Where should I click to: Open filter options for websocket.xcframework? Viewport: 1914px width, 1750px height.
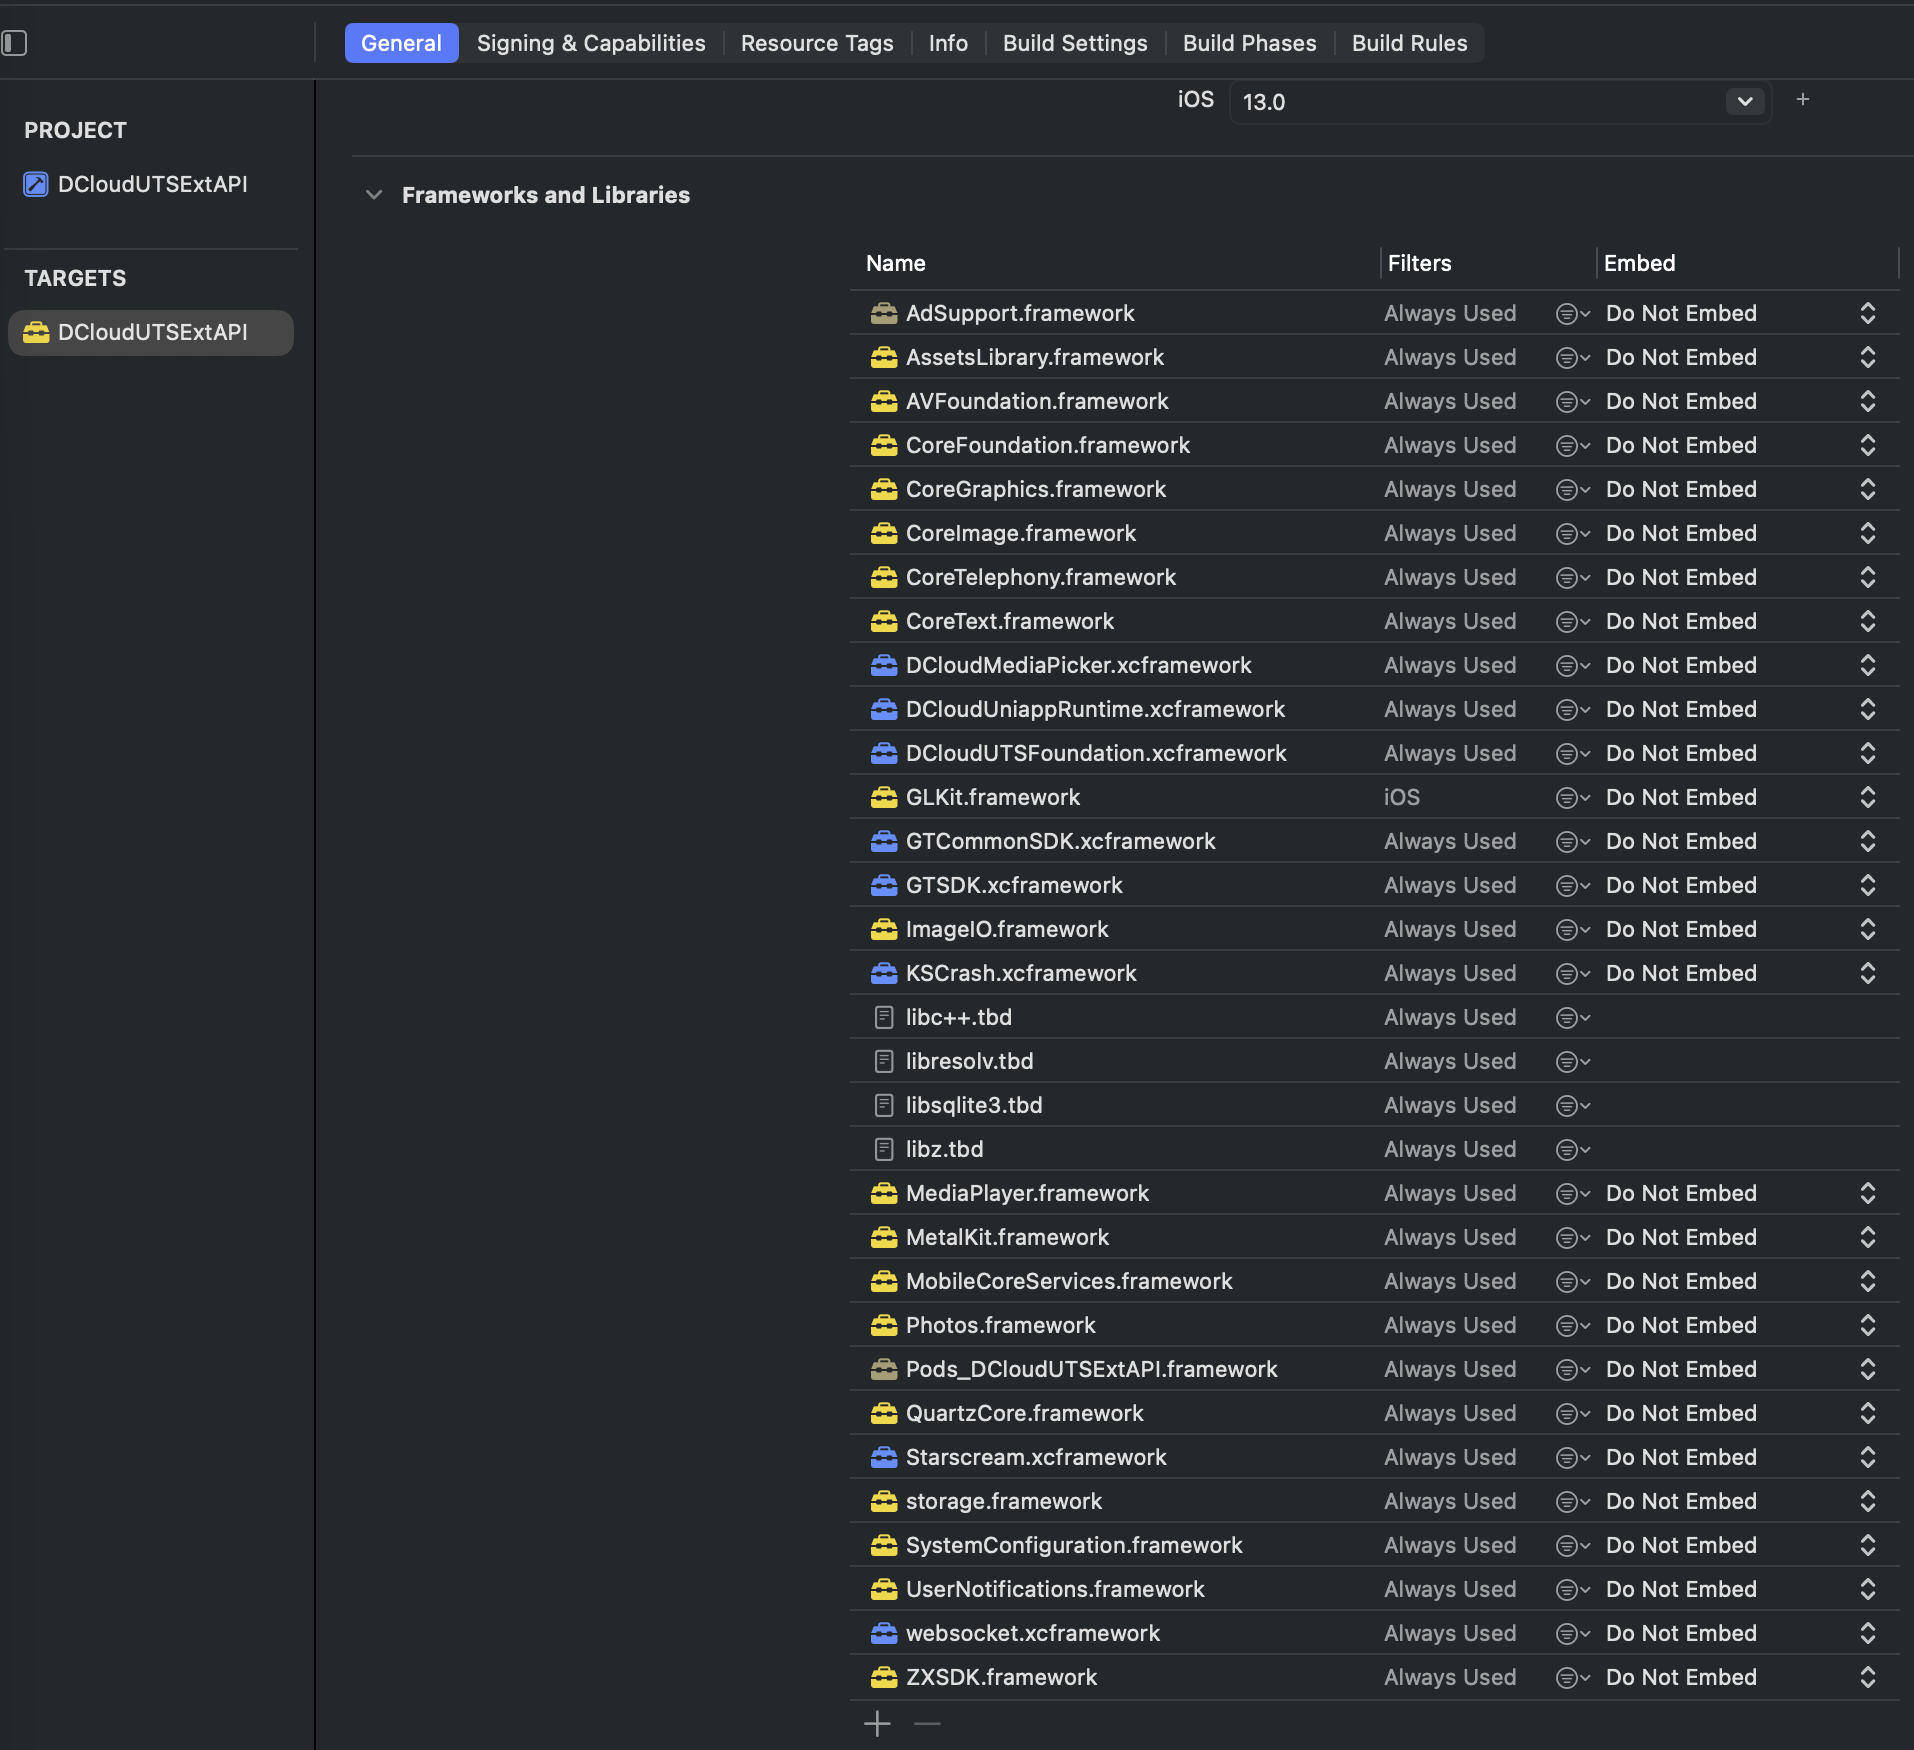(1572, 1634)
